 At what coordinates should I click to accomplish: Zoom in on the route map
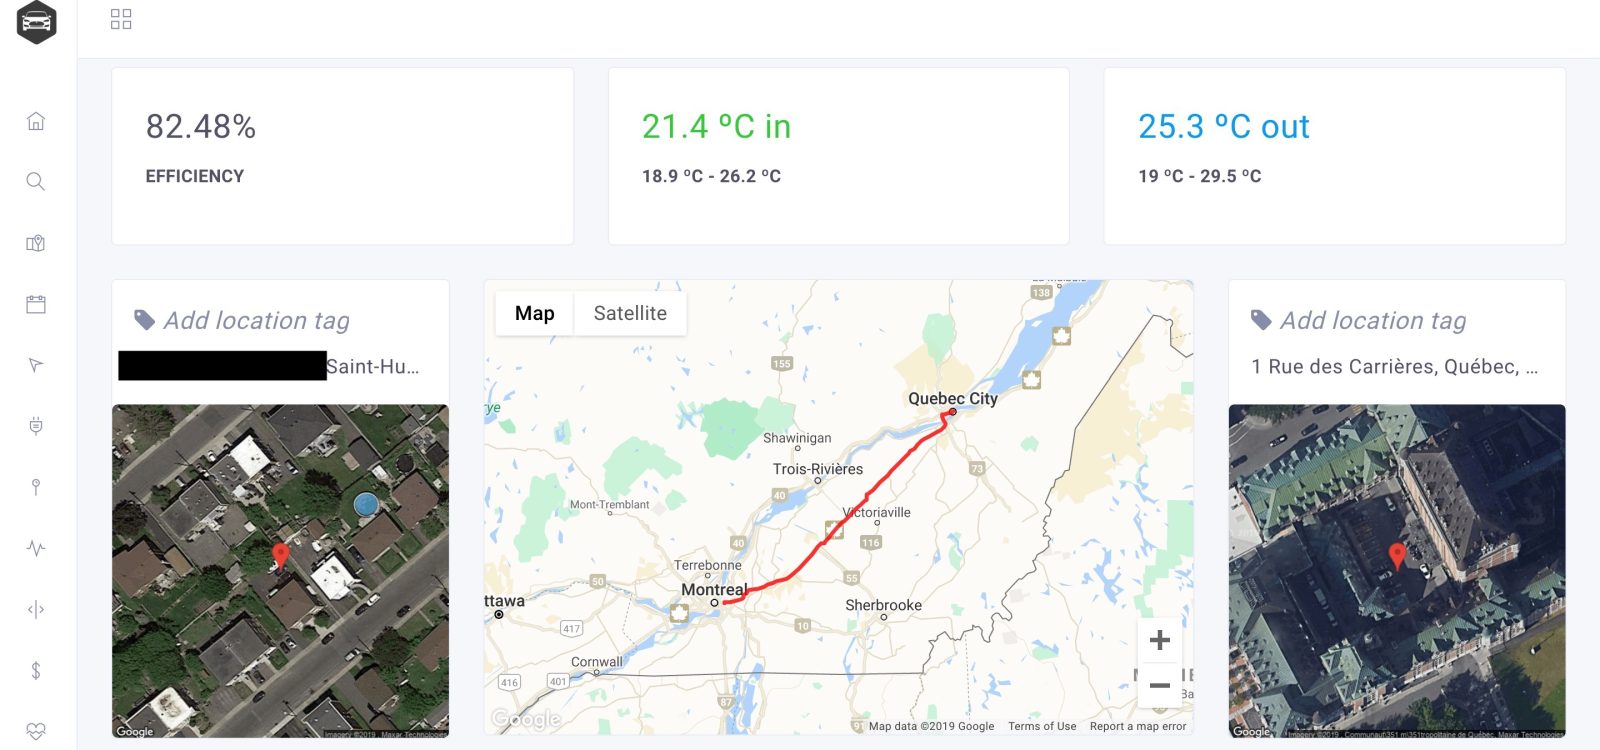(x=1160, y=640)
